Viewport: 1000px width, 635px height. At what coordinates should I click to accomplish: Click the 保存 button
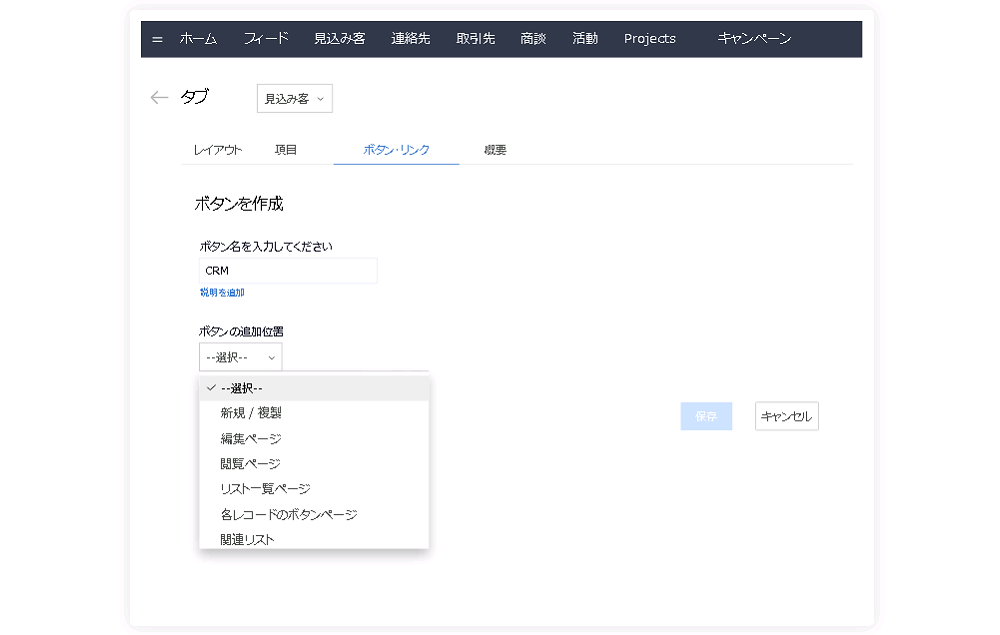[706, 416]
